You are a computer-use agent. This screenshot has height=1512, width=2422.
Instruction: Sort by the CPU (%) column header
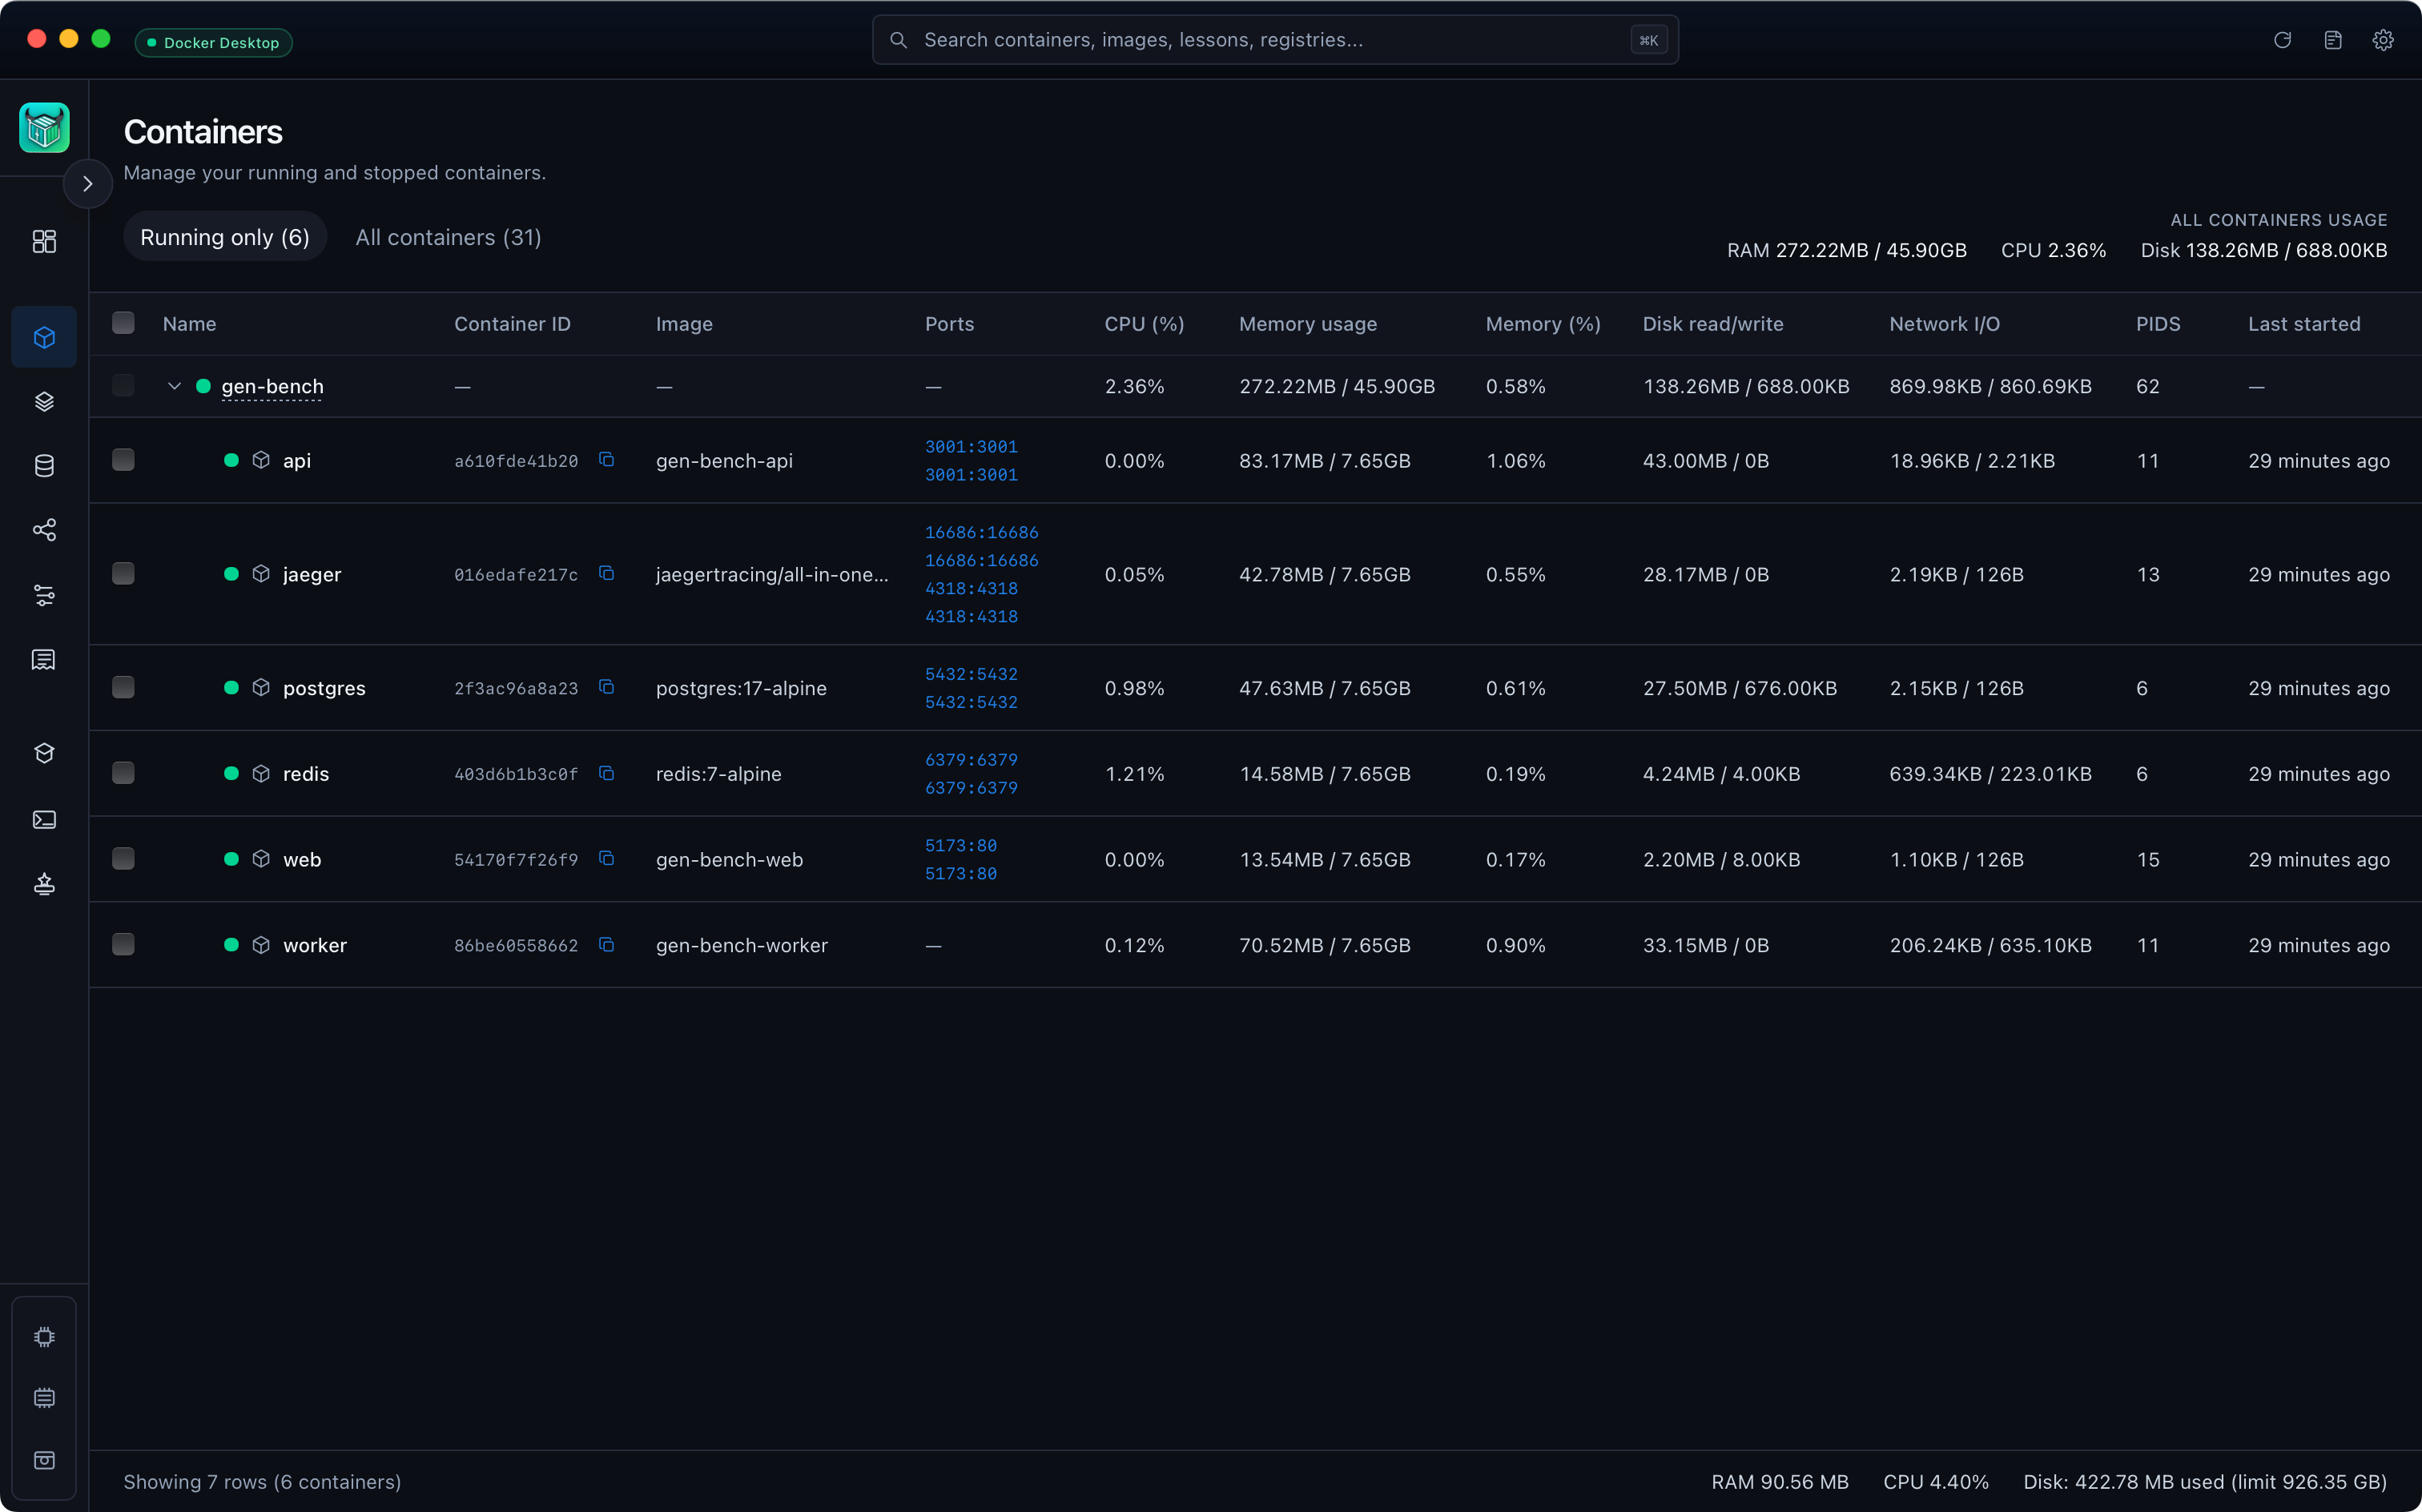[x=1144, y=324]
